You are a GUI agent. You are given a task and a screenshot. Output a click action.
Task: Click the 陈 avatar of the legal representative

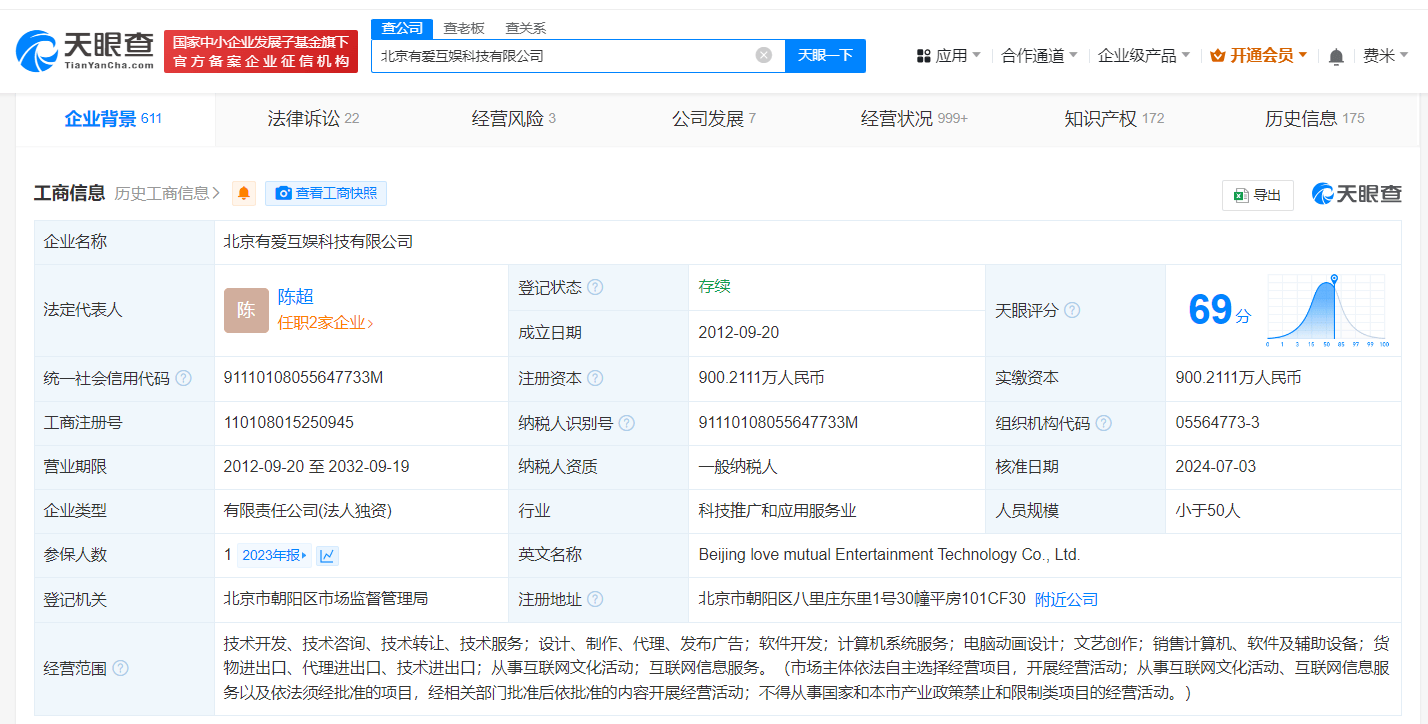tap(246, 310)
